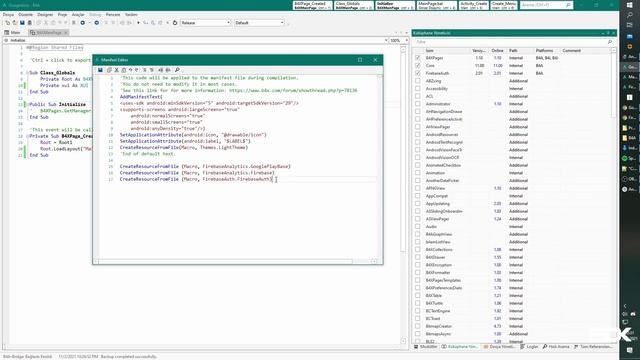Switch to the Loglar bottom tab
640x360 pixels.
click(529, 347)
